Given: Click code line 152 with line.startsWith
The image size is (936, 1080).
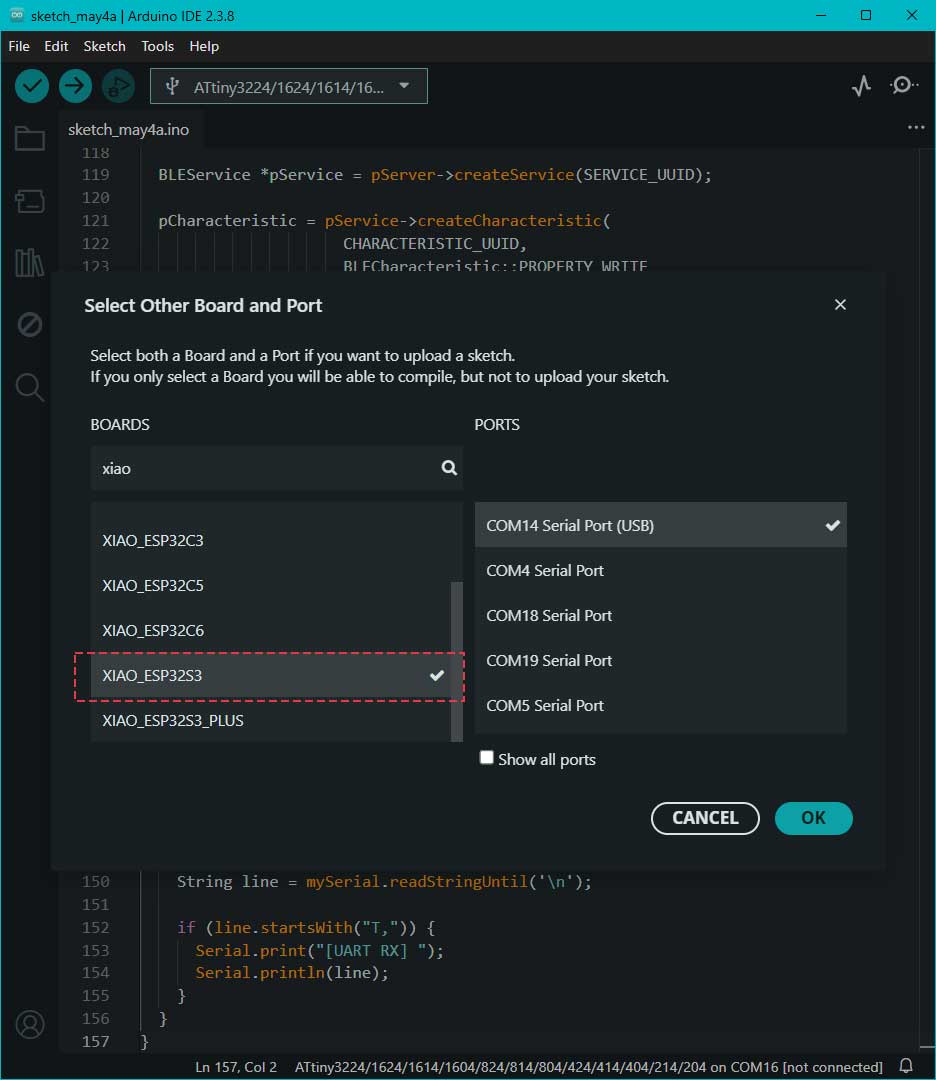Looking at the screenshot, I should (x=306, y=928).
